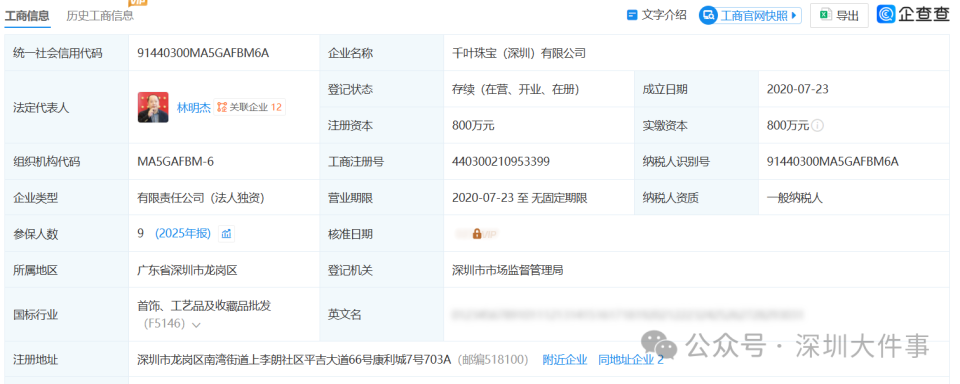Select the credit code 91440300MA5GAFBM6A under 统一社会信用代码
This screenshot has width=960, height=384.
tap(203, 53)
